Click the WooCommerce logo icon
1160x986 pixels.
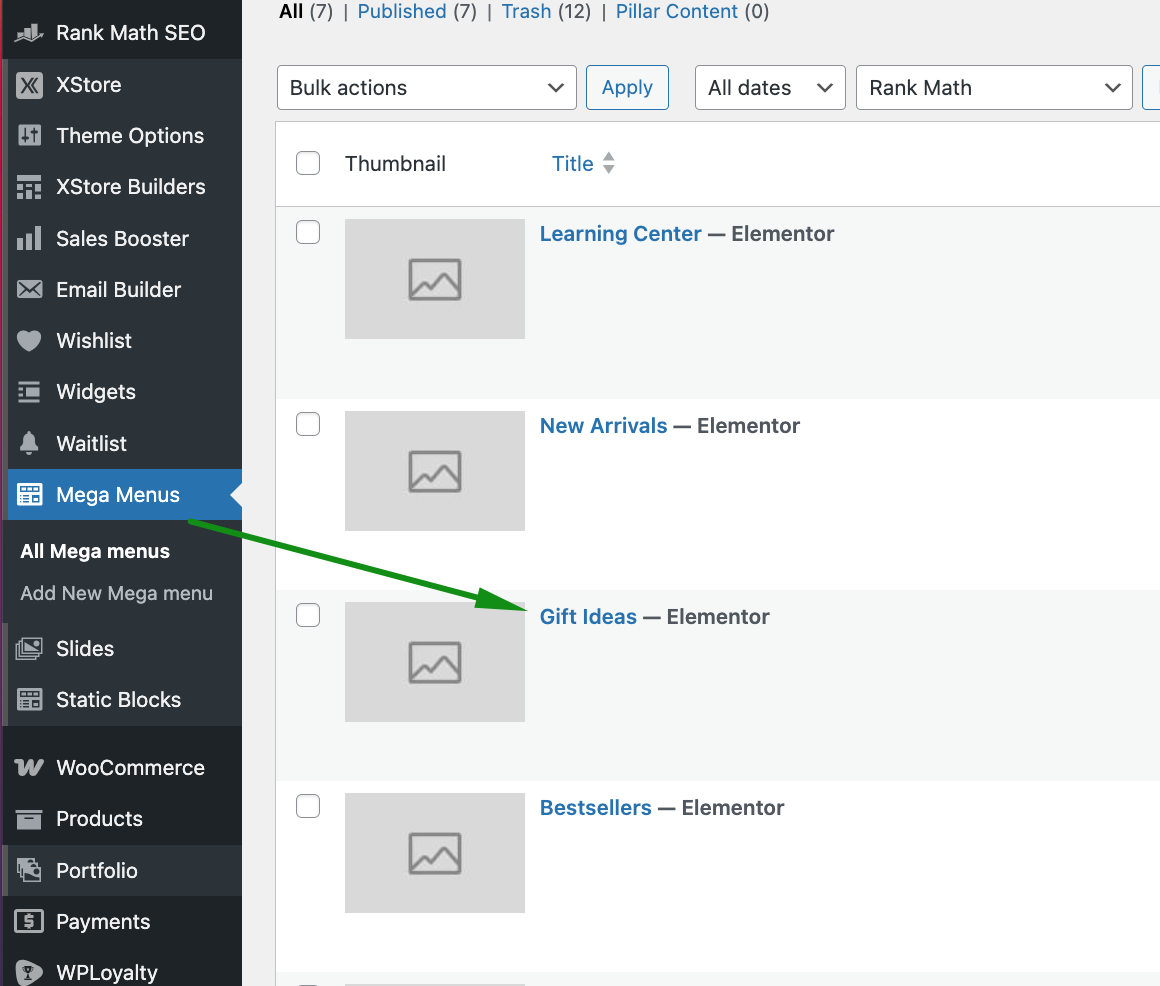[29, 768]
